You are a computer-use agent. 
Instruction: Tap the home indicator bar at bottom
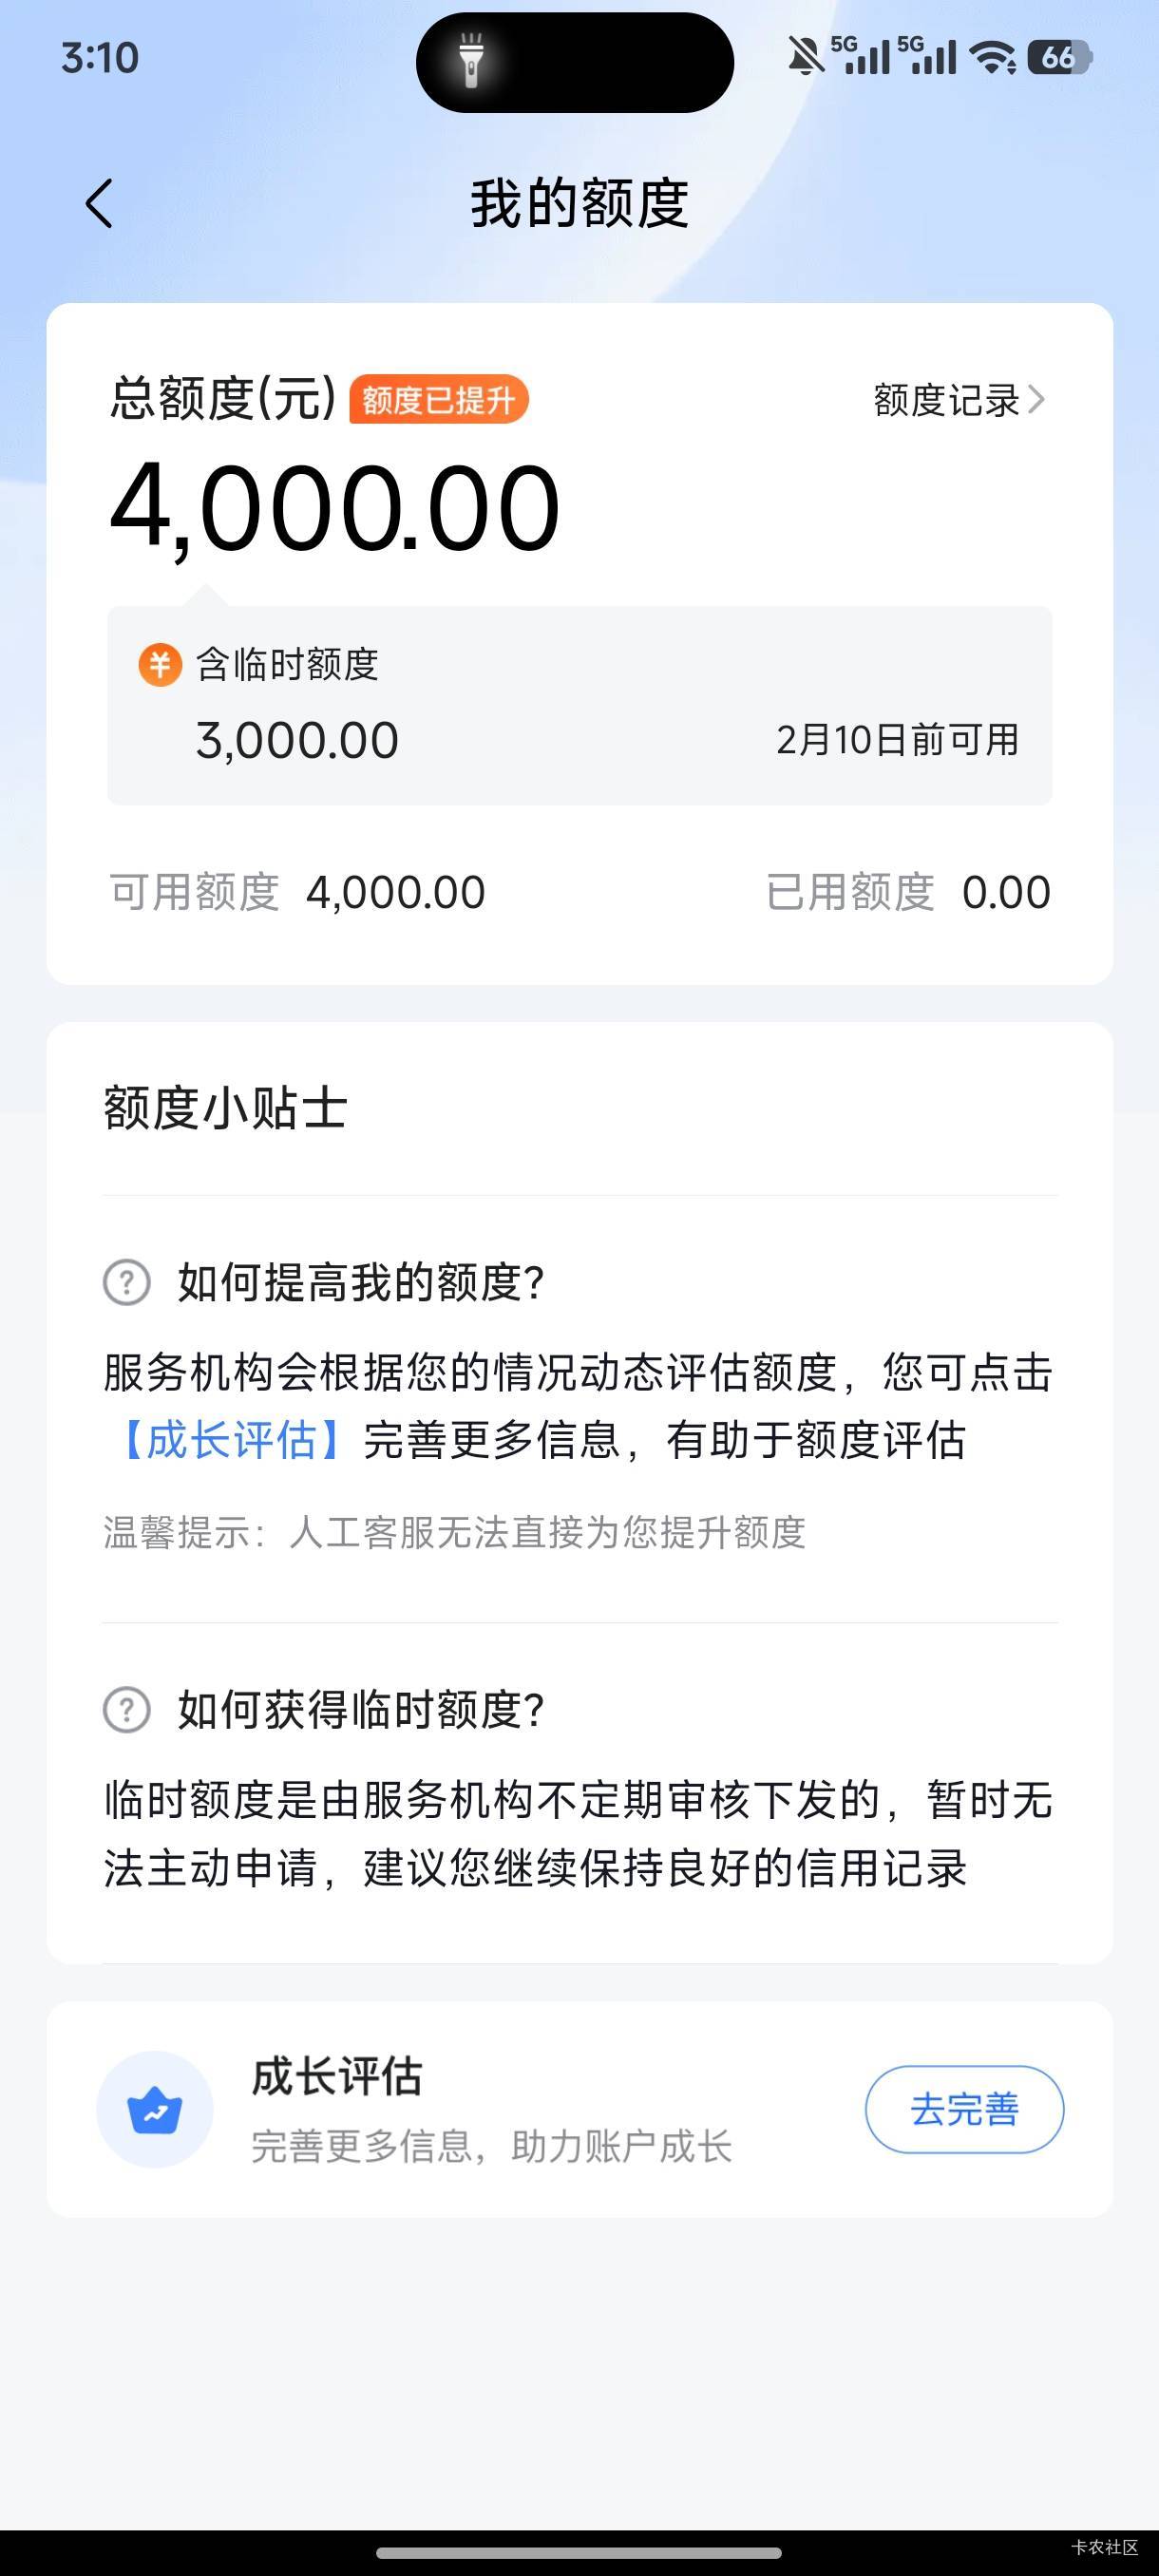(579, 2552)
